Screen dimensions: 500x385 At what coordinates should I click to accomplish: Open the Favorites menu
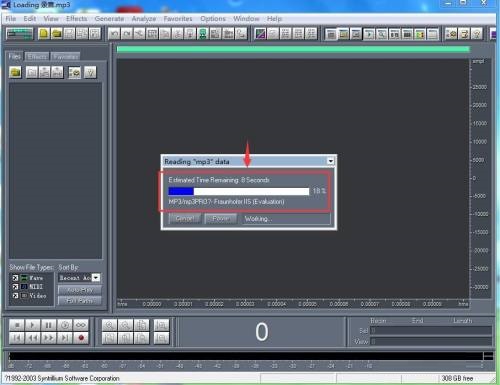[x=178, y=19]
